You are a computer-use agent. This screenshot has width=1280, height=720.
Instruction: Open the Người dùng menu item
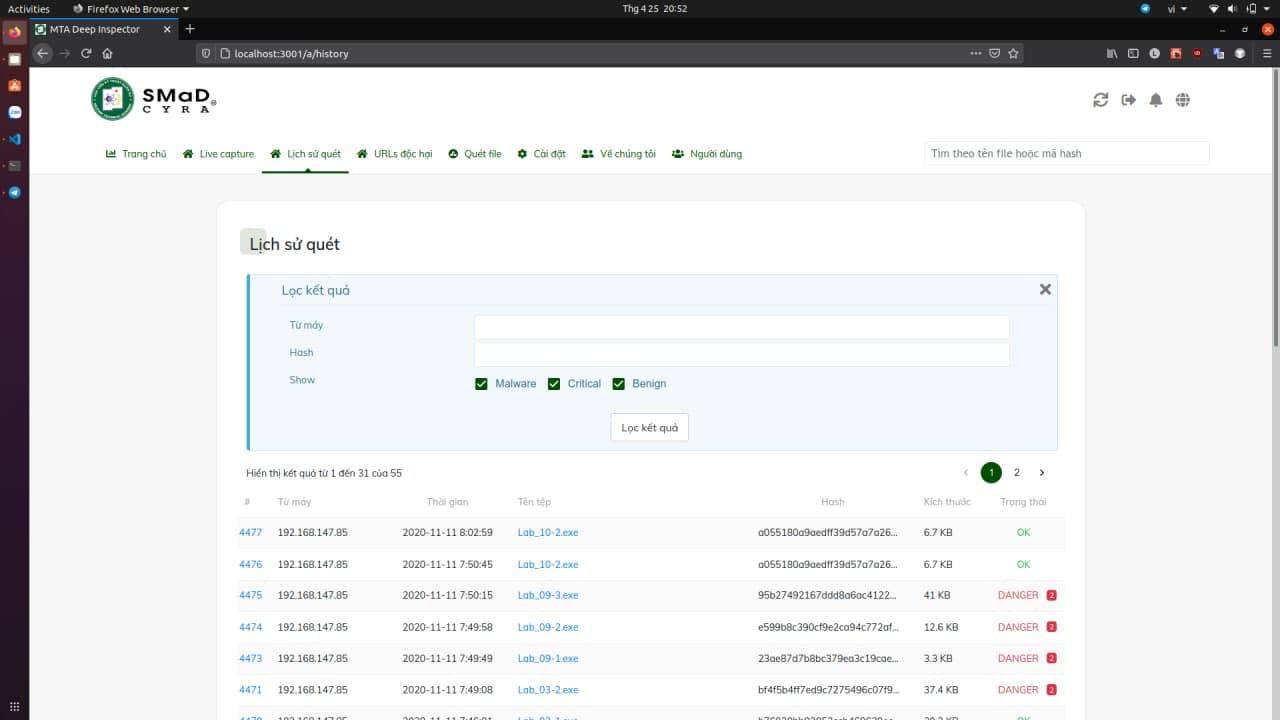coord(707,154)
